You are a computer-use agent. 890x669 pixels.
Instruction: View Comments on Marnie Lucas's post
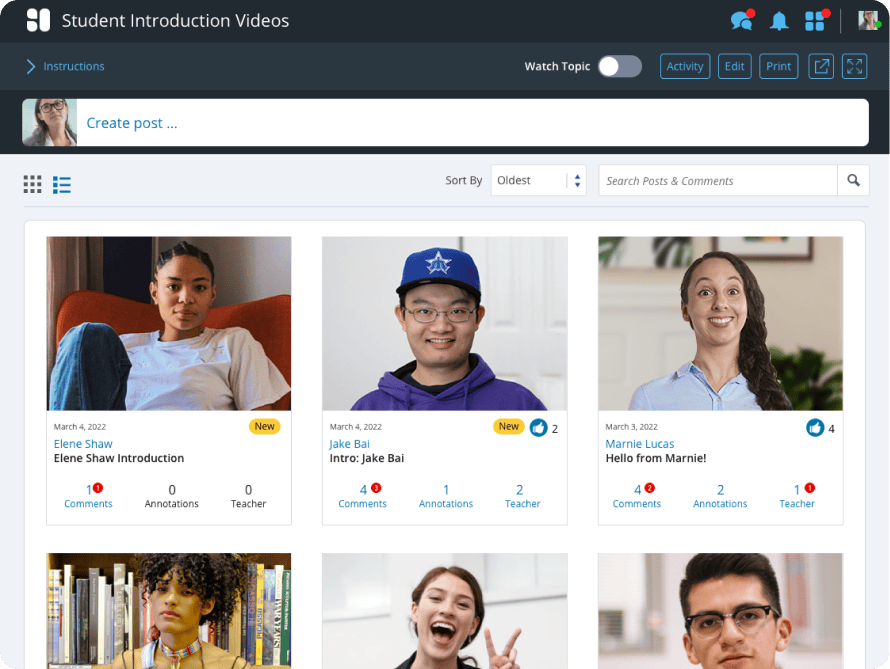(x=636, y=495)
